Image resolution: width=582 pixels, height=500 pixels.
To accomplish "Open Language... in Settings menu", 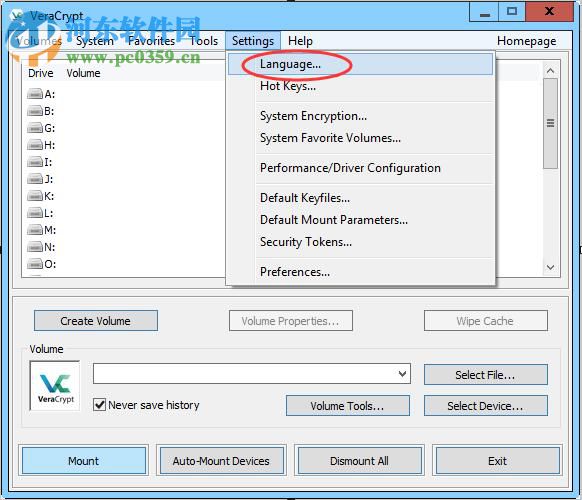I will (360, 64).
